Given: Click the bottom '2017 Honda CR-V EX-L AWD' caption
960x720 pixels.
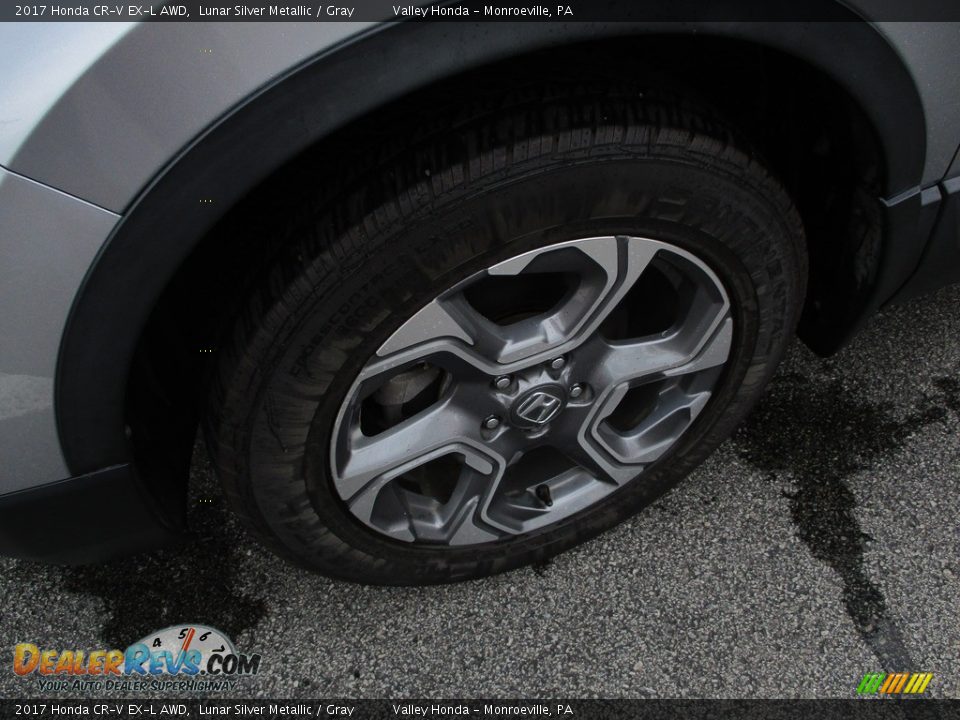Looking at the screenshot, I should [x=101, y=710].
